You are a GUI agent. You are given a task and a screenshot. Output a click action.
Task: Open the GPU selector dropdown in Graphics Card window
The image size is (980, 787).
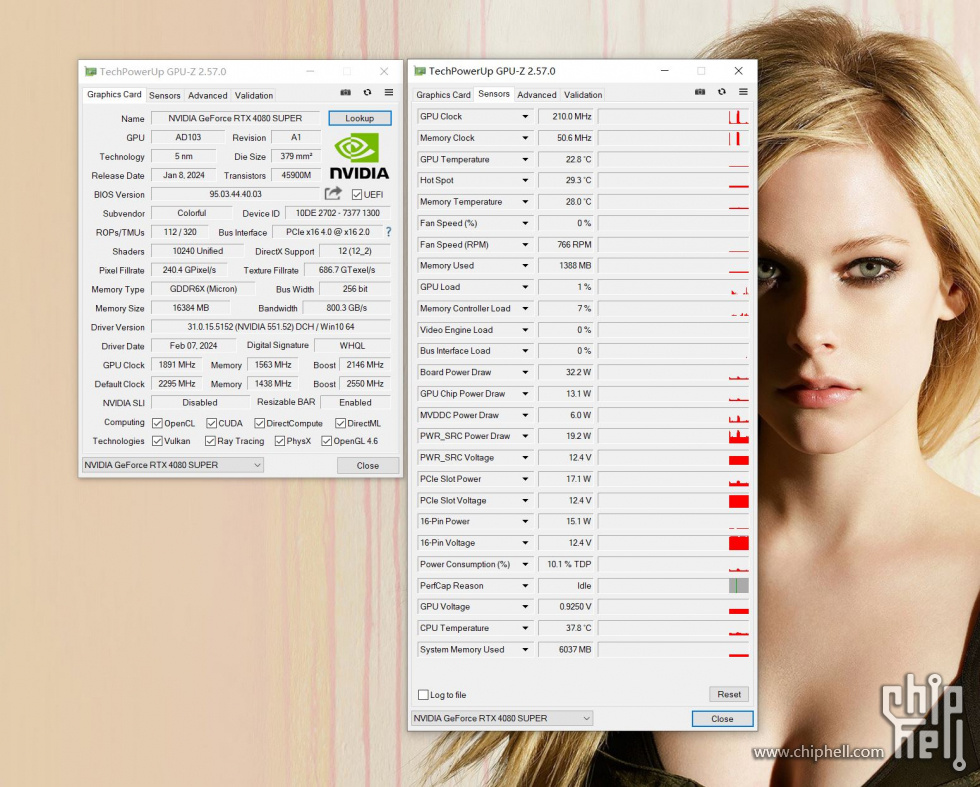(172, 465)
